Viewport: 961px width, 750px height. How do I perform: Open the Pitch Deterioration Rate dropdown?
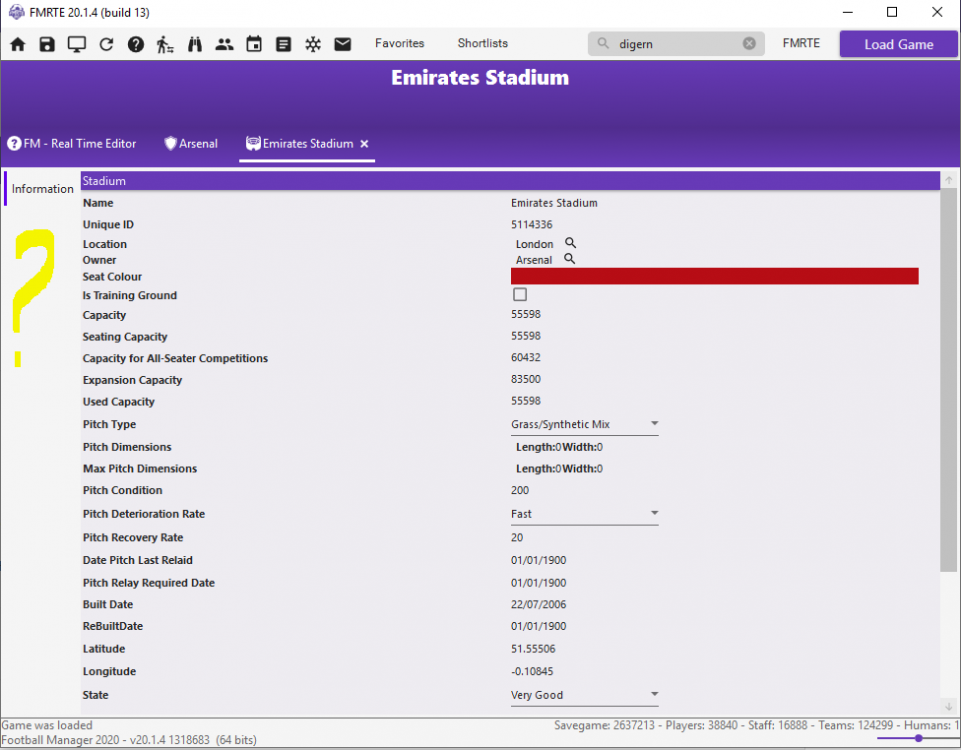[x=584, y=513]
